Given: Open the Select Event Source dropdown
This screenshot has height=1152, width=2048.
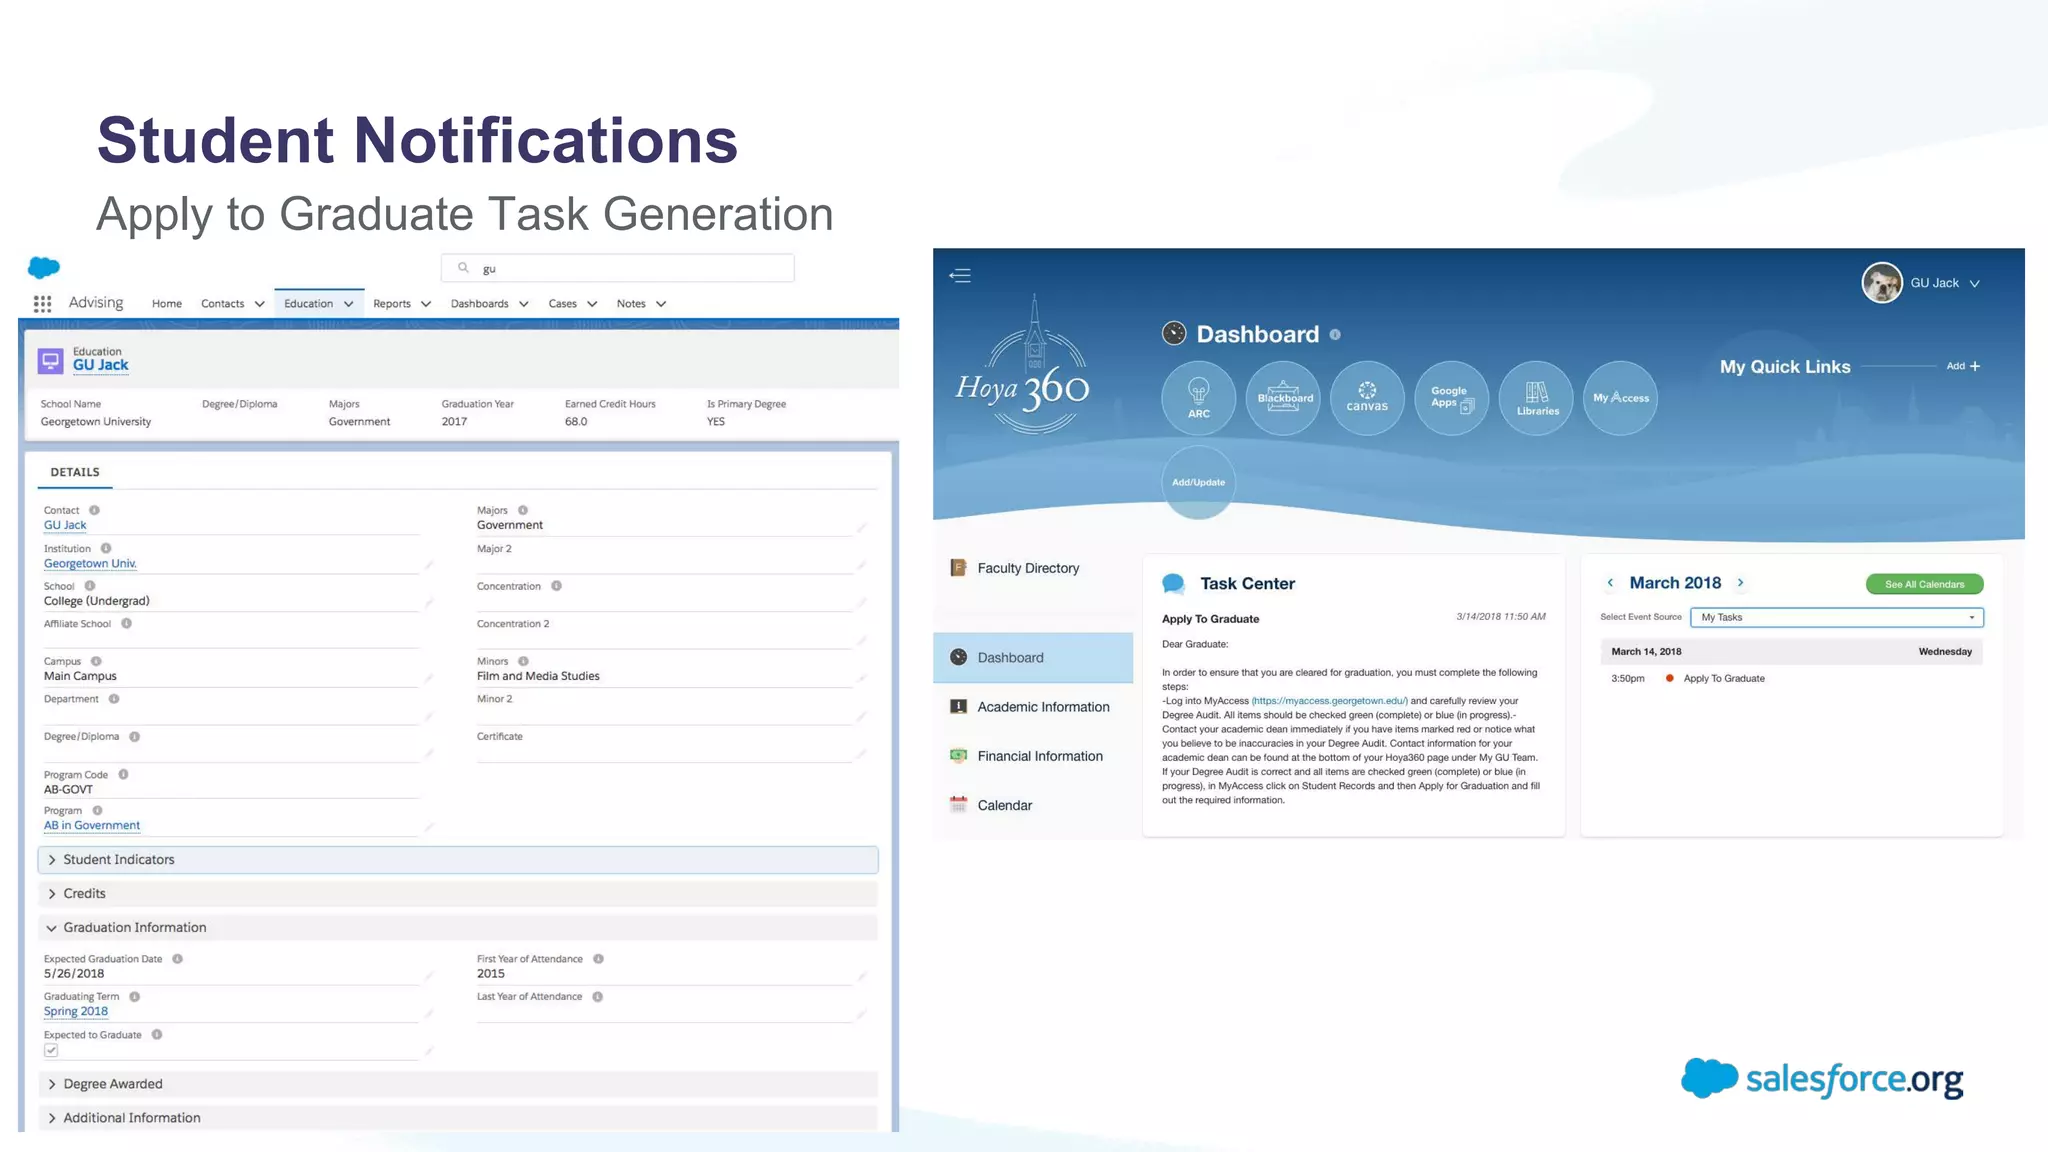Looking at the screenshot, I should (1837, 617).
